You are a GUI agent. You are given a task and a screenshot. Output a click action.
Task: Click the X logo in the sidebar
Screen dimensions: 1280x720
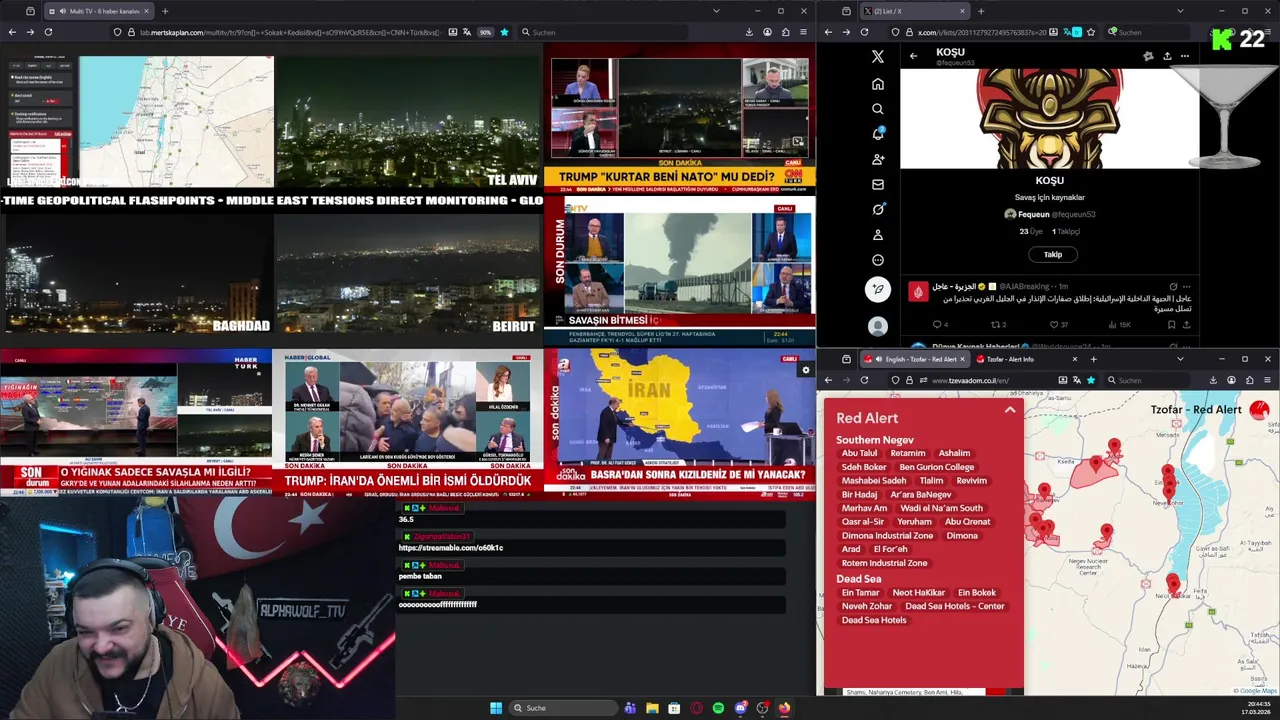(x=878, y=57)
